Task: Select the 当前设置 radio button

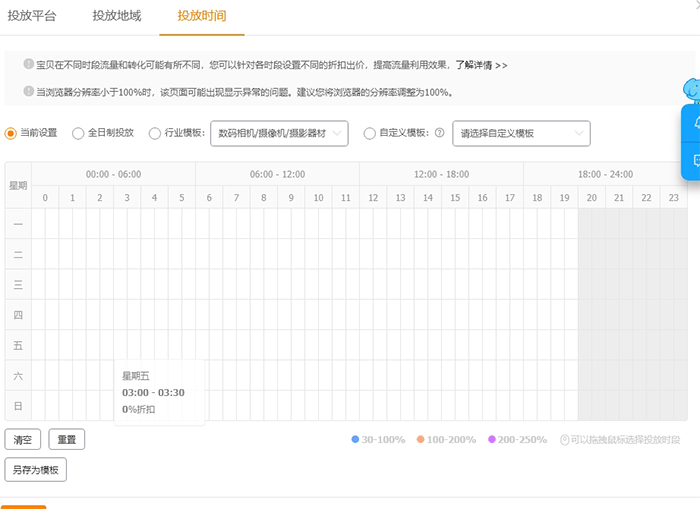Action: 11,133
